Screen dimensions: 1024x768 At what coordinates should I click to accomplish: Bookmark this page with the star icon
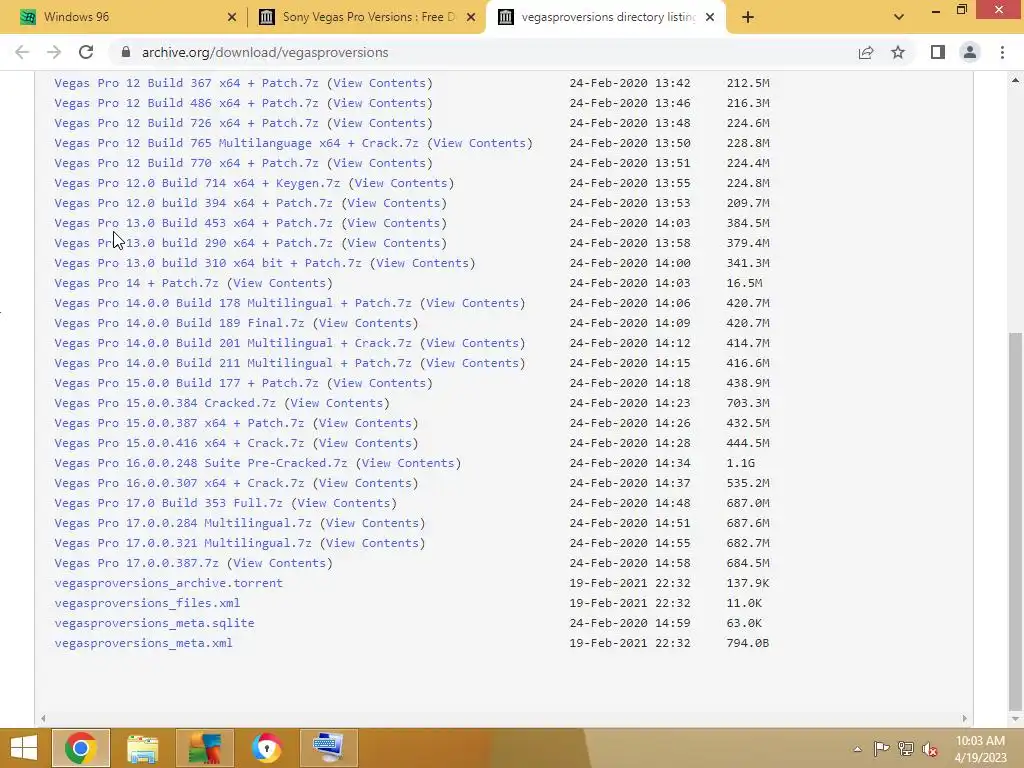898,52
